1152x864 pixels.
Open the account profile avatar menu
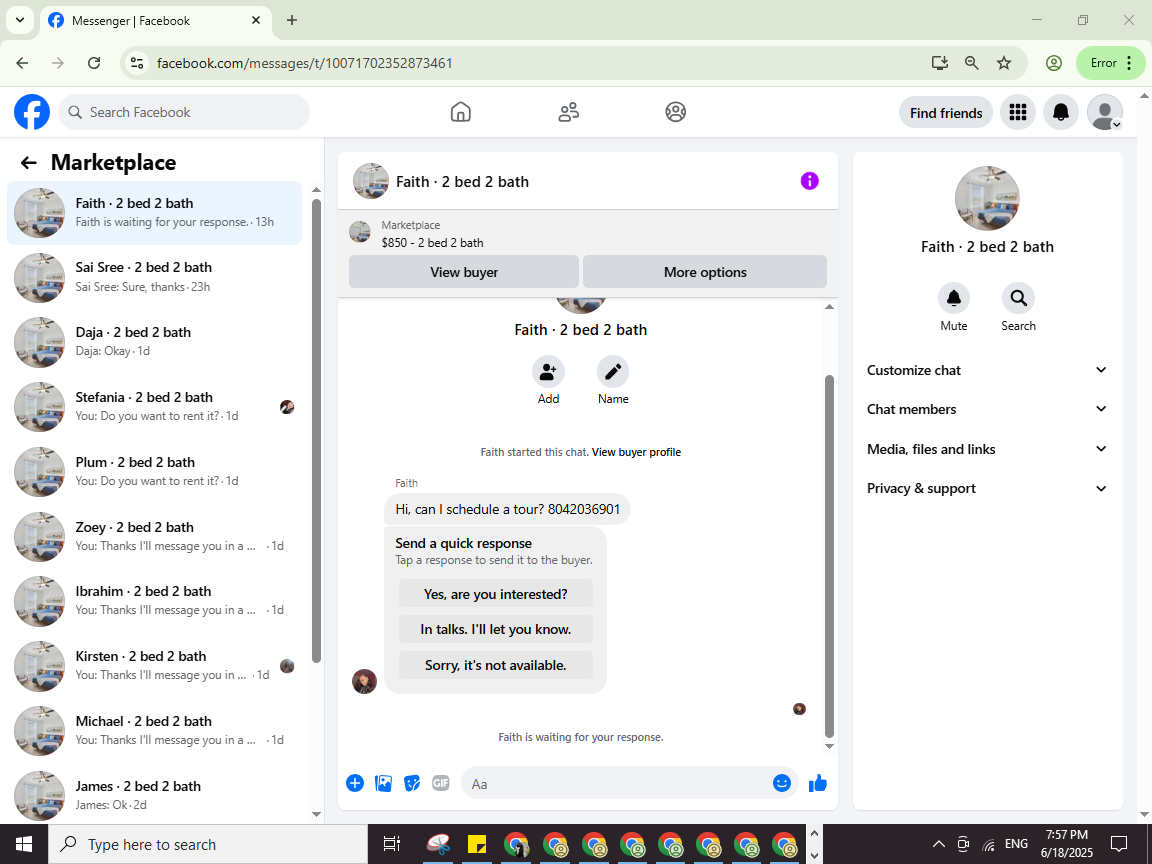click(x=1104, y=112)
